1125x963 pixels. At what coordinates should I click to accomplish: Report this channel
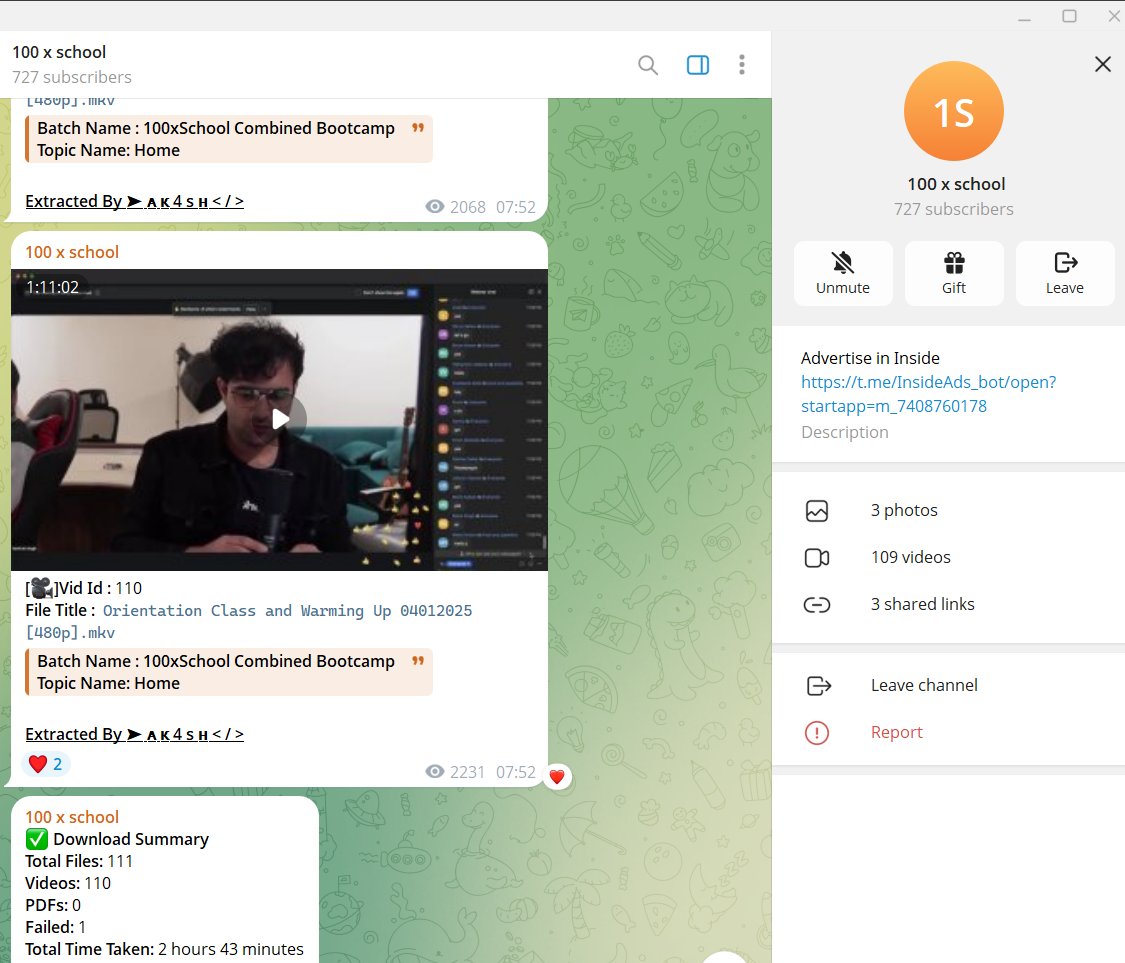(x=949, y=733)
